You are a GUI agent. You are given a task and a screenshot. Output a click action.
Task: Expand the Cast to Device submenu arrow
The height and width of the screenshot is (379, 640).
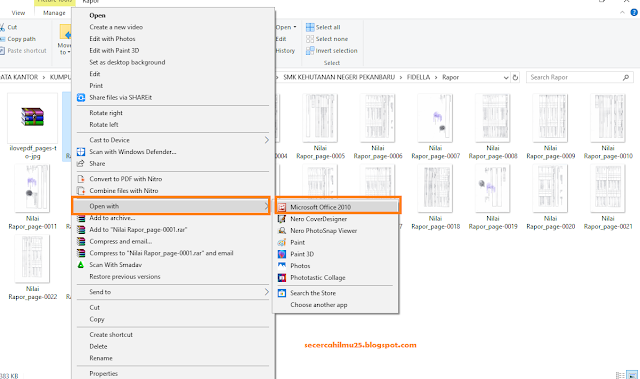click(267, 140)
